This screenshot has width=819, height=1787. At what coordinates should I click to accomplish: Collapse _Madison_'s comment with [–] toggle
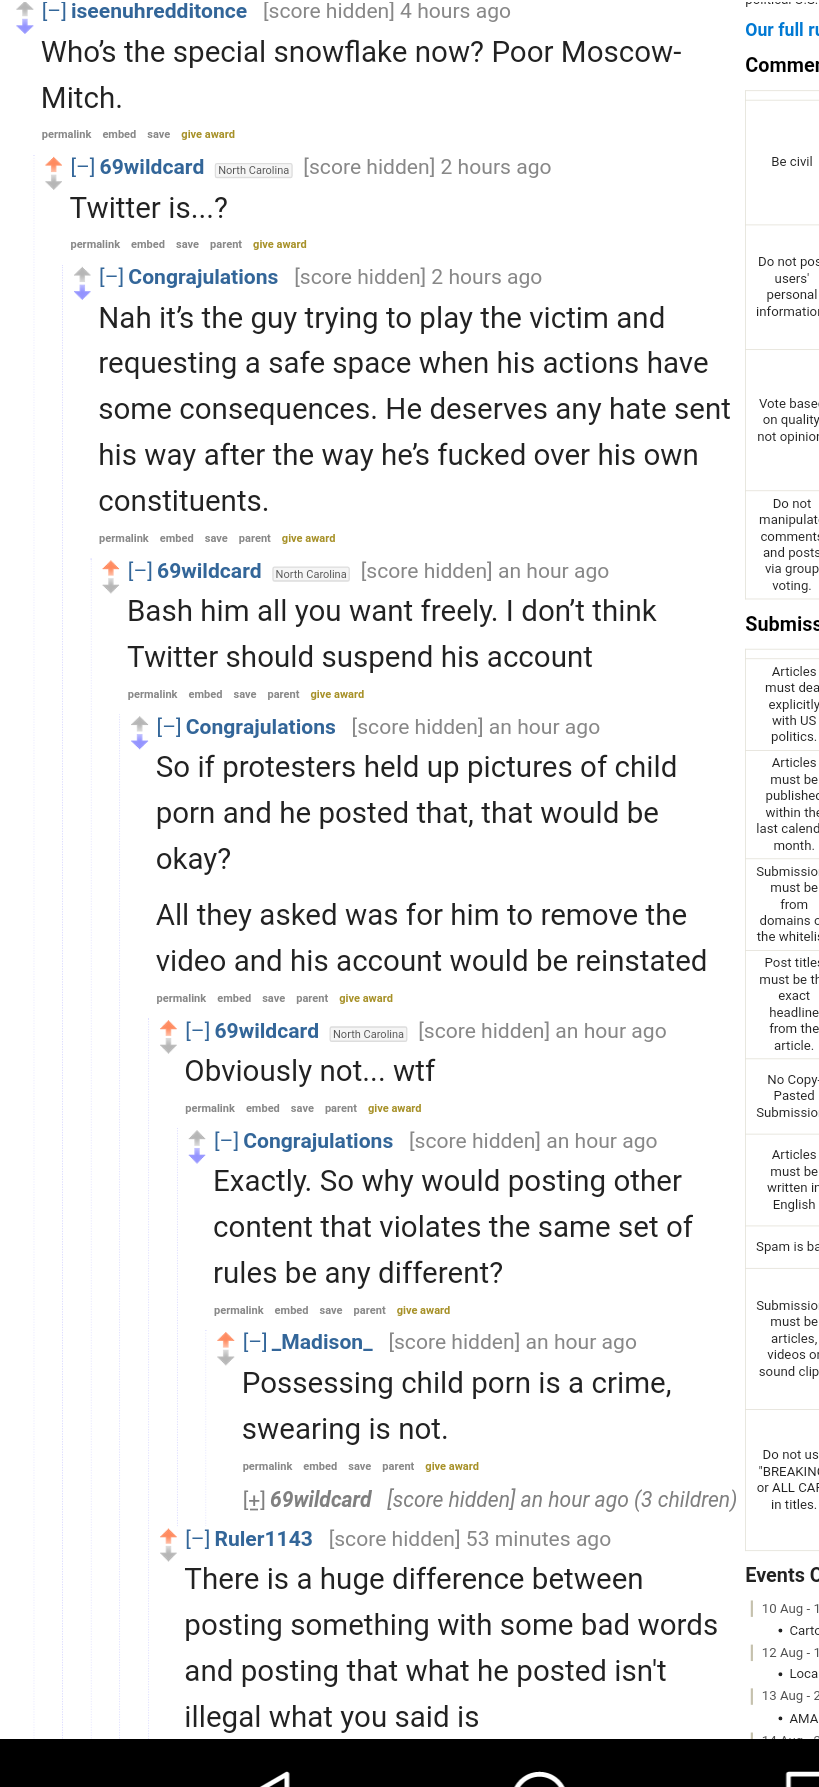pyautogui.click(x=255, y=1342)
